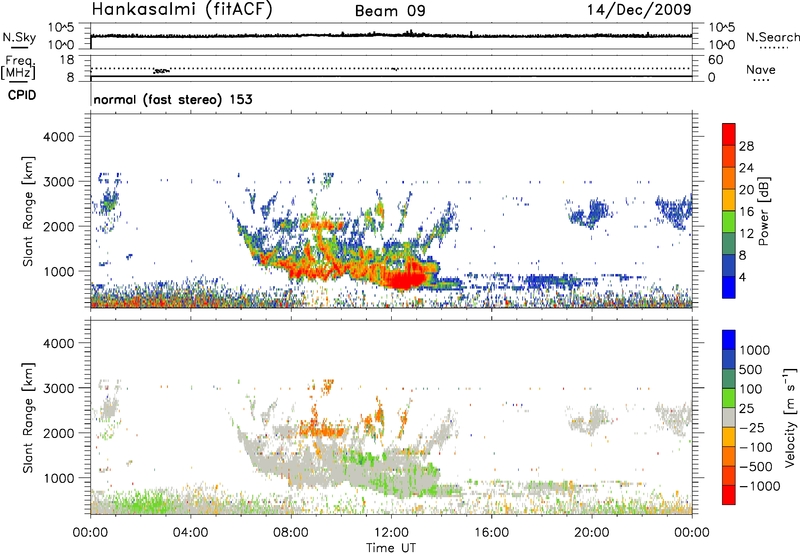Click the "2000" tick on the power panel
This screenshot has width=800, height=554.
pyautogui.click(x=59, y=226)
